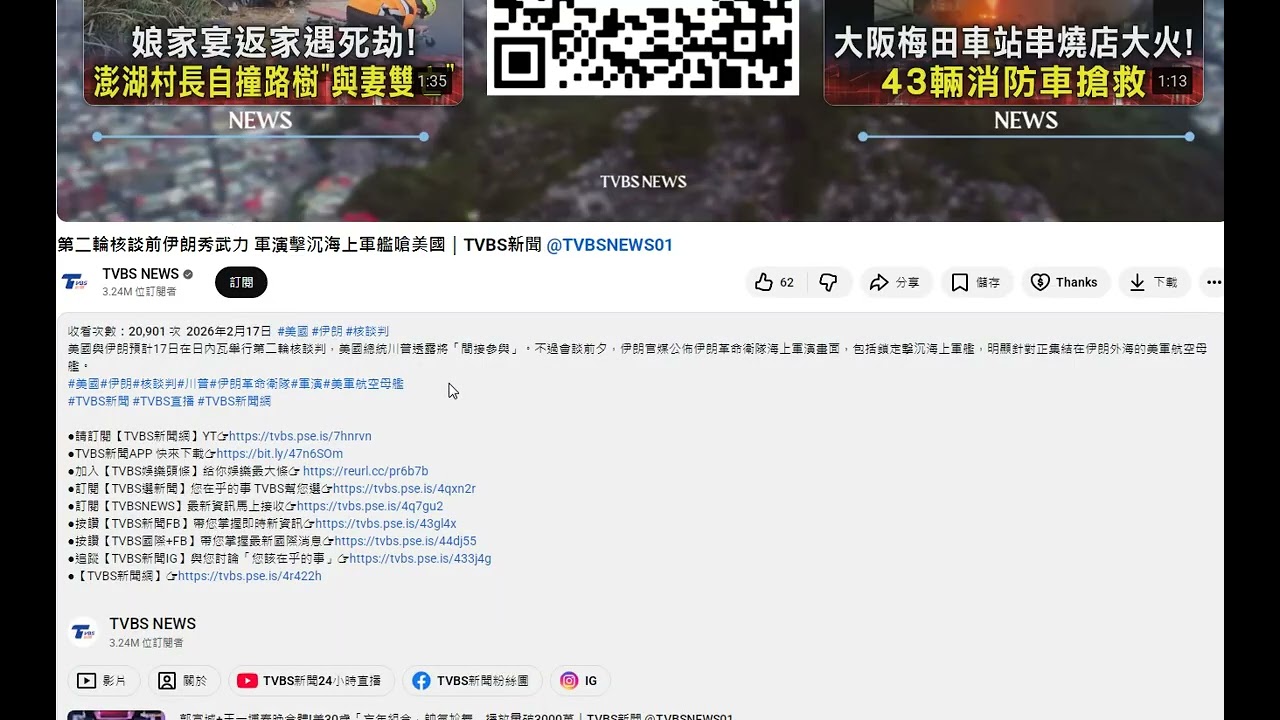The image size is (1280, 720).
Task: Open @TVBSNEWS01 handle in video title
Action: click(610, 245)
